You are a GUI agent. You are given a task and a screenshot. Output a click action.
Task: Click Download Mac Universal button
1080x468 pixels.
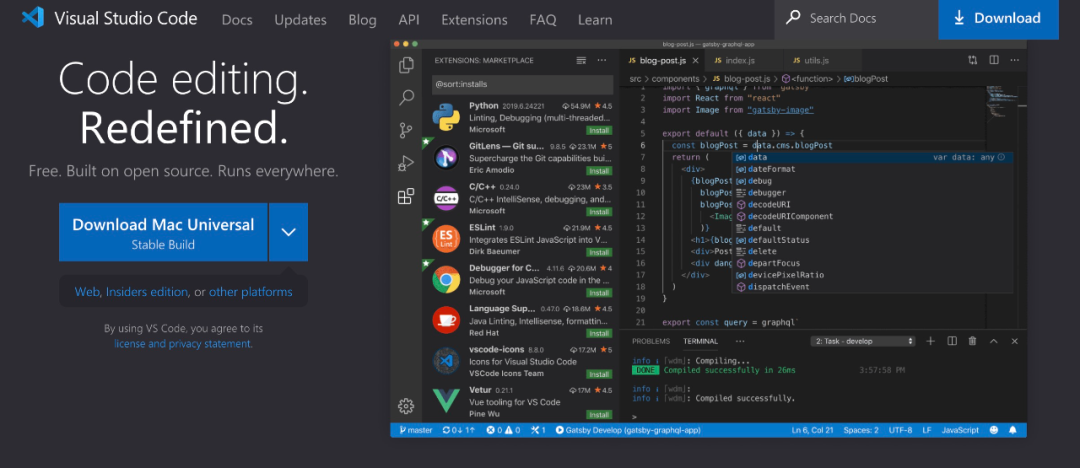(x=163, y=232)
